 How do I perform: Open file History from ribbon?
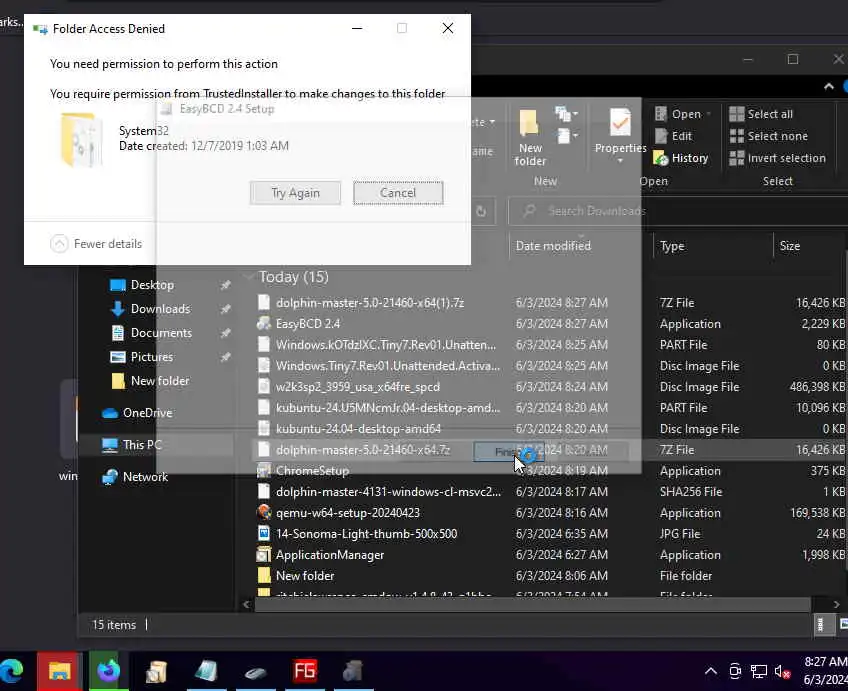681,158
